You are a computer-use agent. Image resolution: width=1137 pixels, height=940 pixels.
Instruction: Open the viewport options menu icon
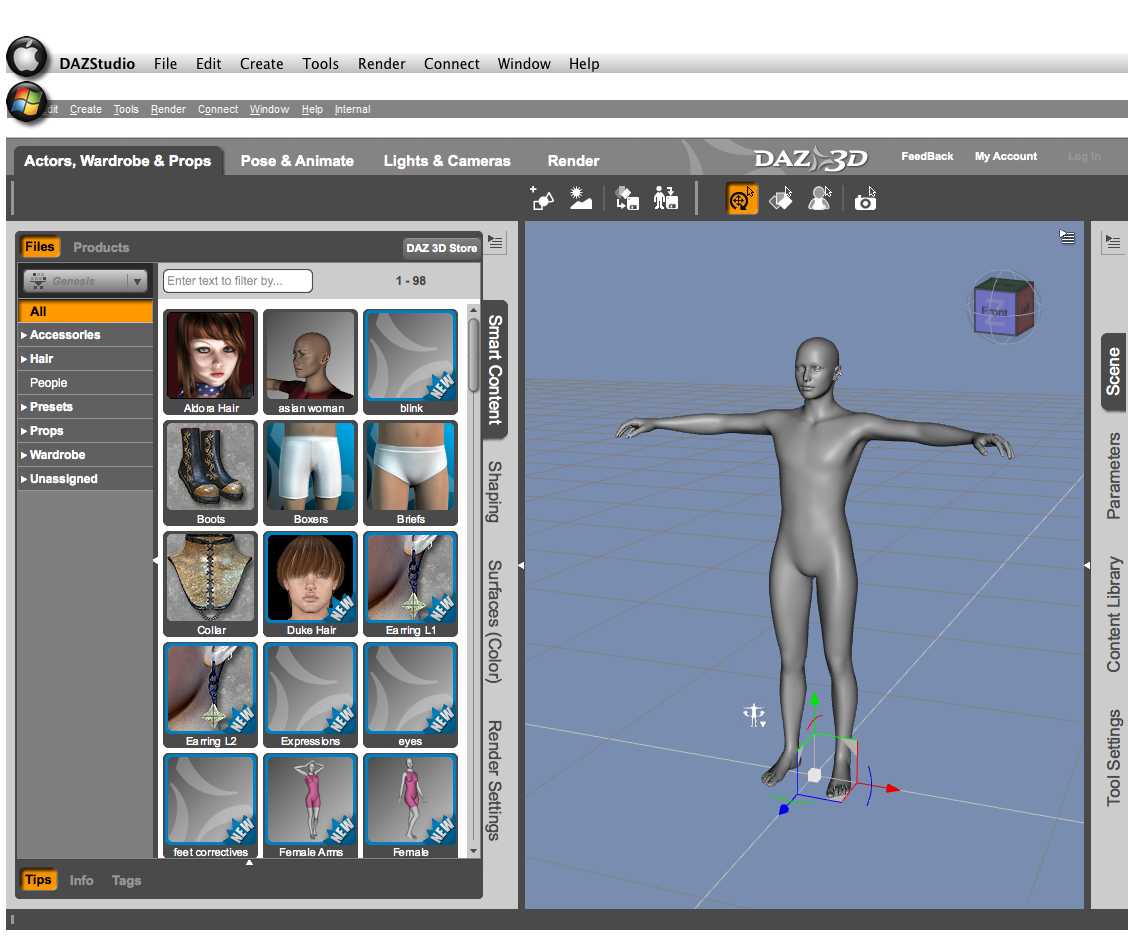click(x=1067, y=237)
